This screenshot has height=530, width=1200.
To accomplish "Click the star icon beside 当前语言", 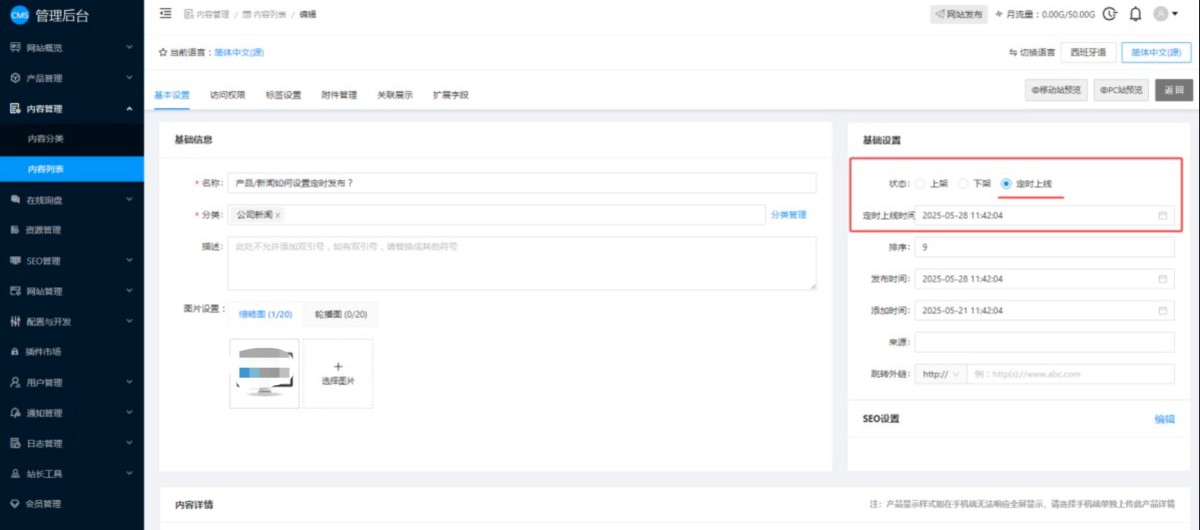I will pyautogui.click(x=163, y=52).
